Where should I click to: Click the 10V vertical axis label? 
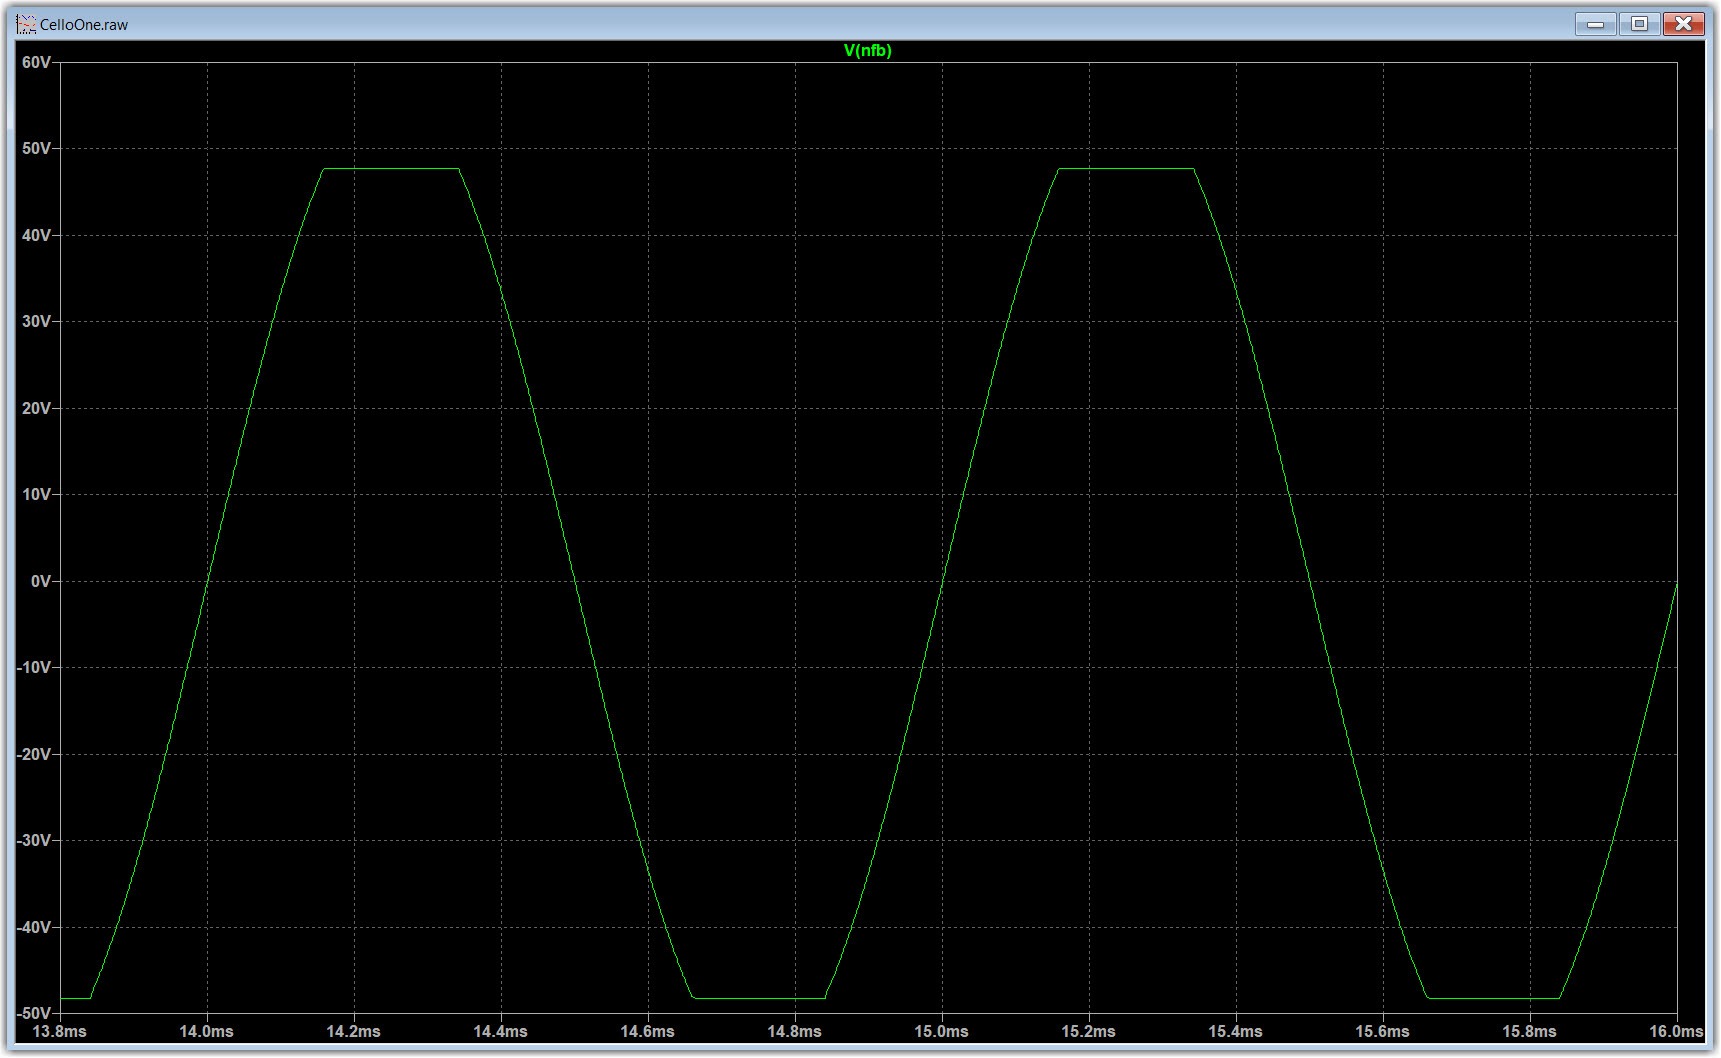coord(36,495)
